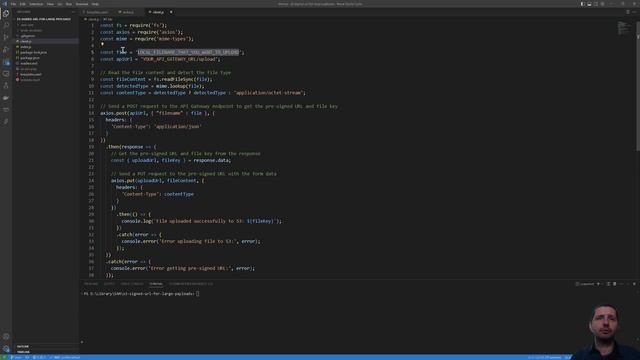640x360 pixels.
Task: Open the new terminal dropdown arrow
Action: tap(602, 284)
